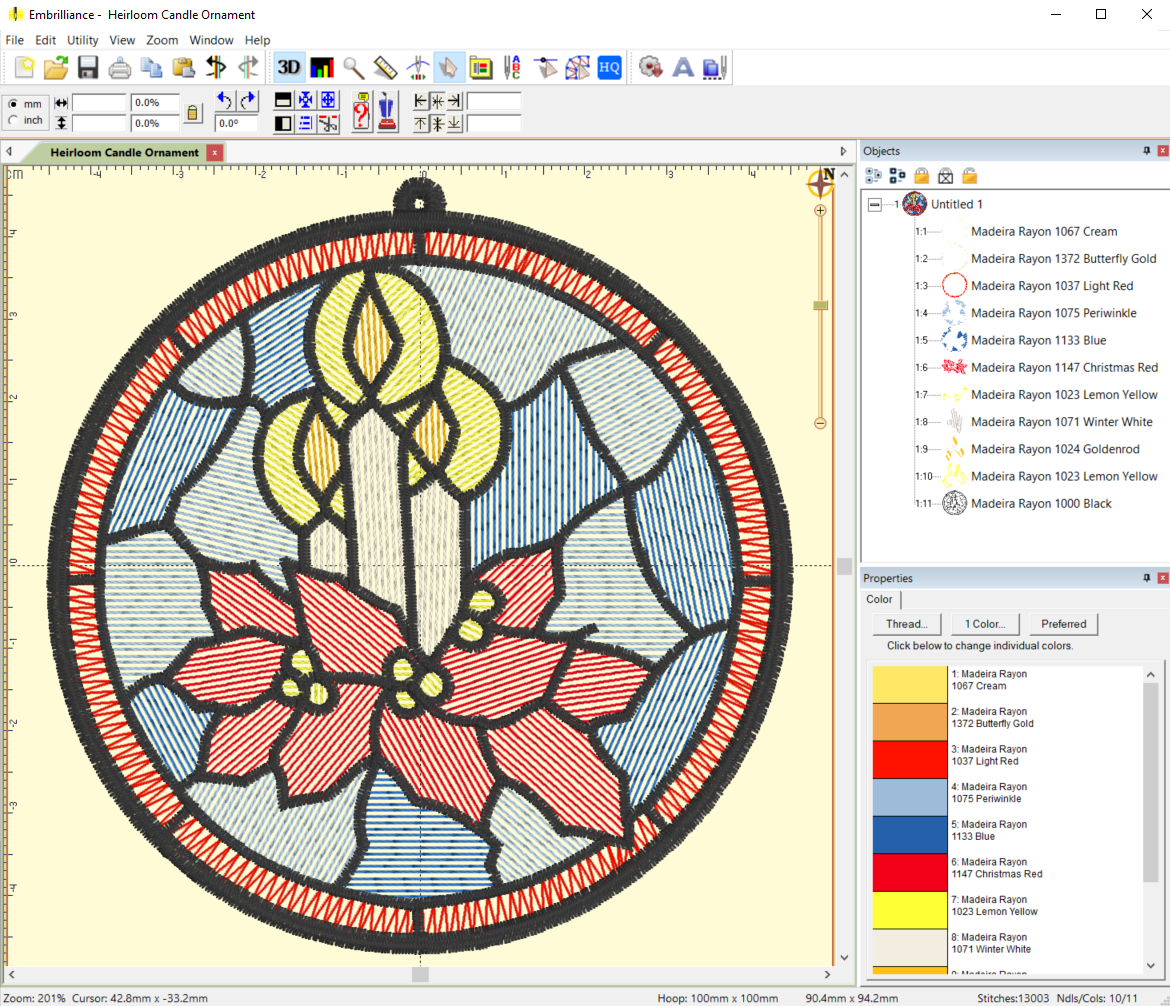
Task: Click the 1133 Blue color swatch
Action: click(x=909, y=835)
